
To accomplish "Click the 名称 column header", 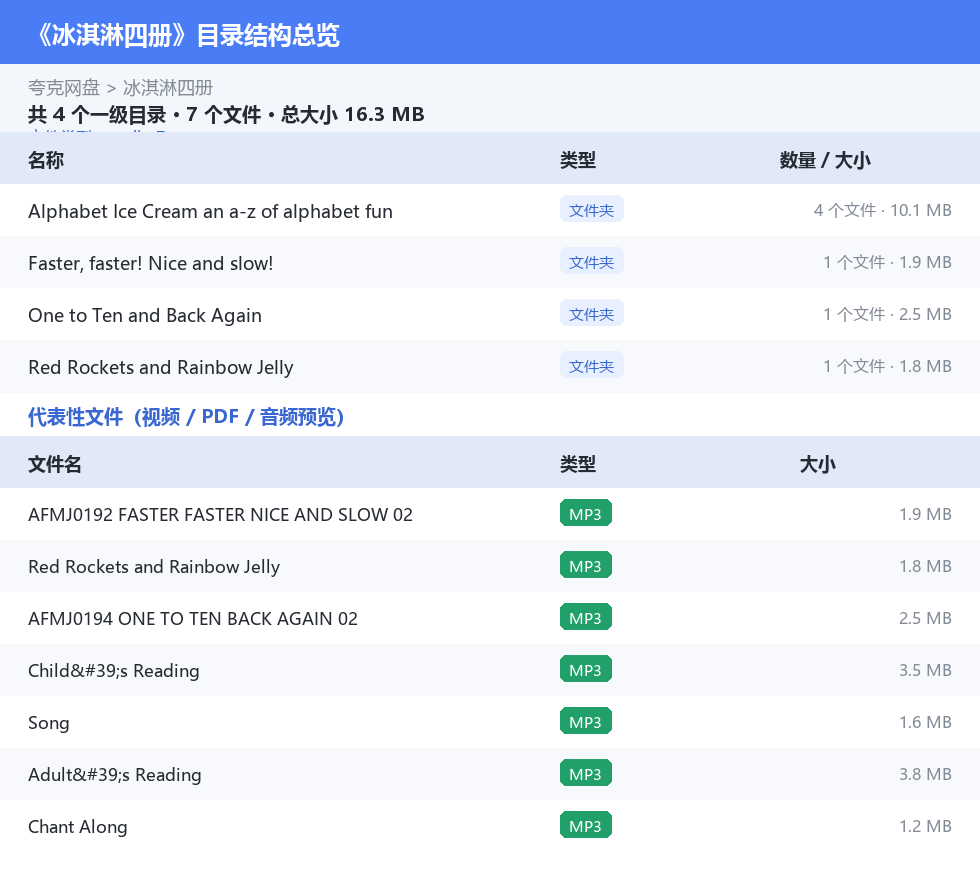I will (x=46, y=160).
